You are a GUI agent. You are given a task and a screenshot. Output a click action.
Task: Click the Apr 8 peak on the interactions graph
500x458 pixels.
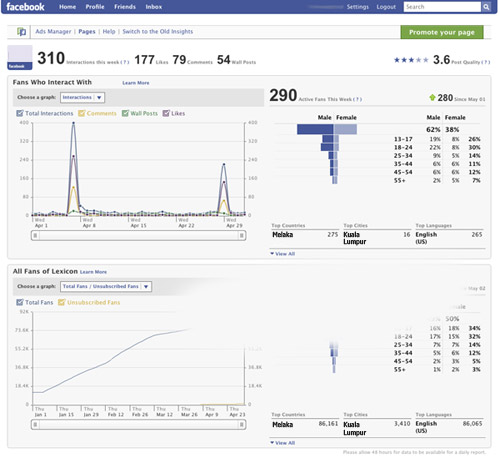tap(73, 123)
